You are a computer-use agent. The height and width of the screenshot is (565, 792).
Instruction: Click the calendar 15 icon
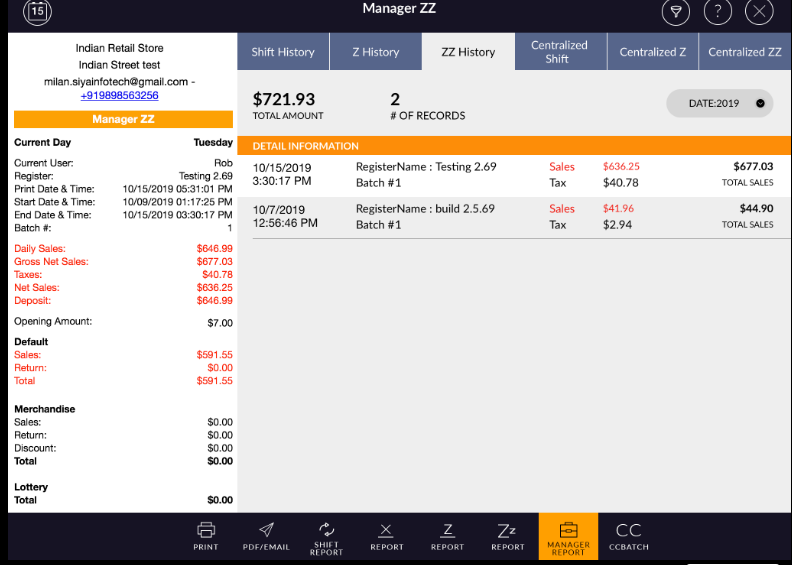[36, 12]
